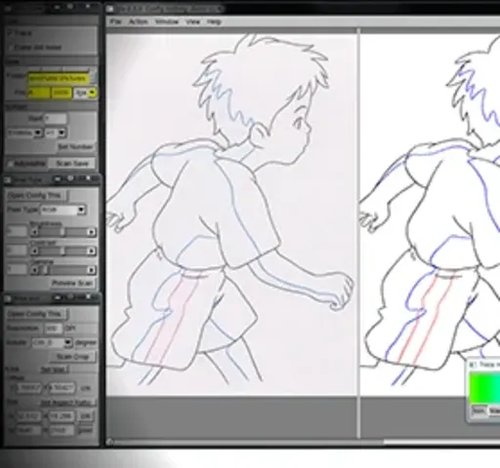The image size is (500, 468).
Task: Click the Size H centimeter field
Action: (63, 416)
